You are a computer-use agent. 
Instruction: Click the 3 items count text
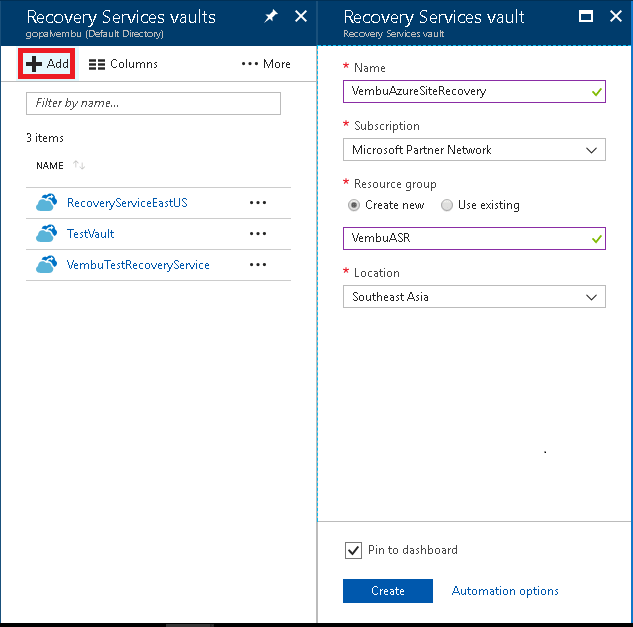[45, 138]
